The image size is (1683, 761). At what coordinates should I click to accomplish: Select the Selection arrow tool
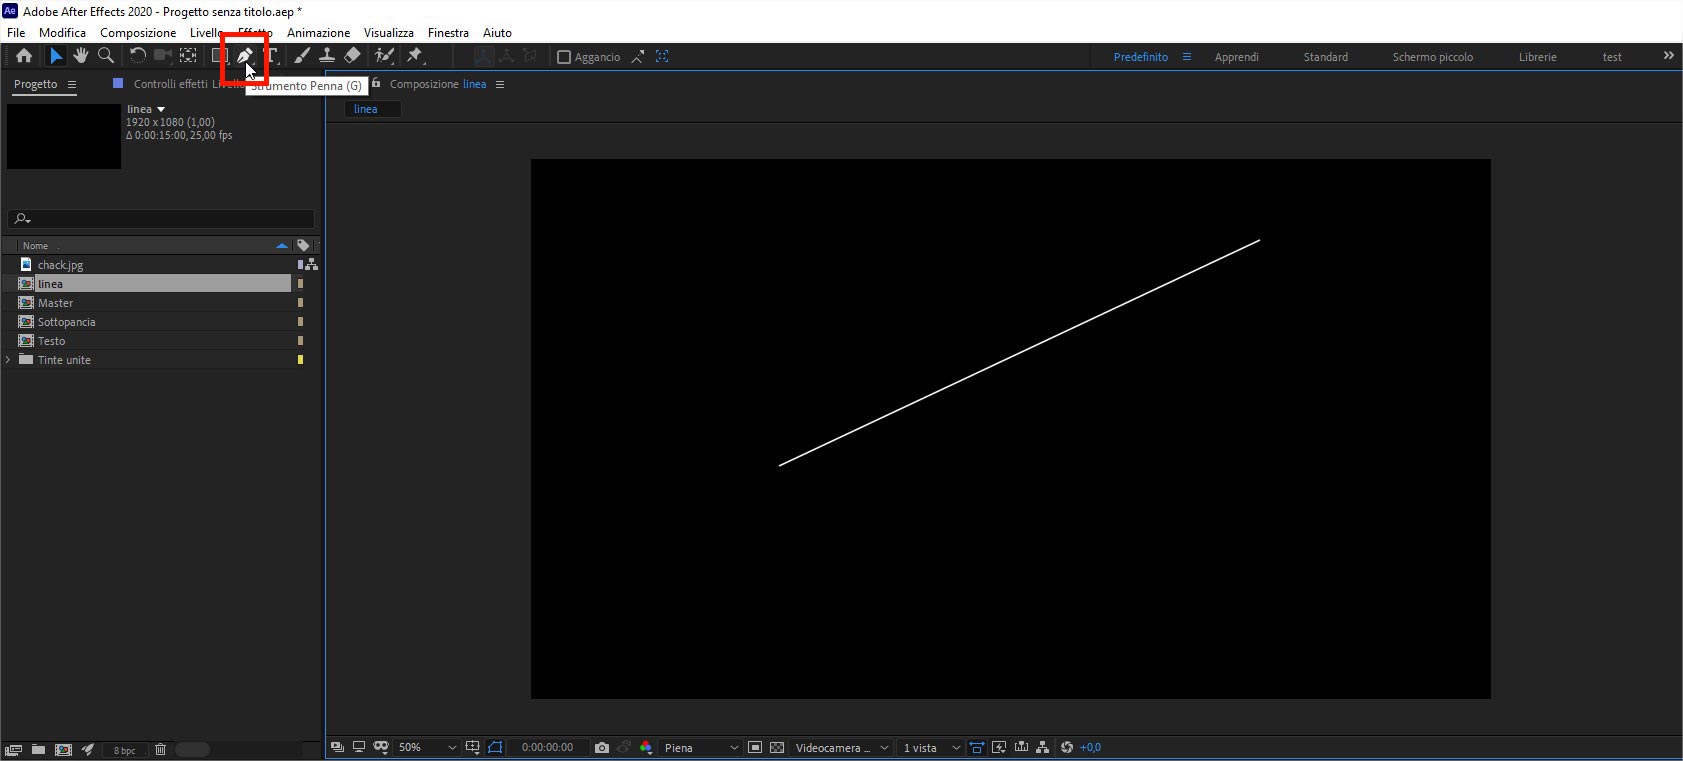(x=56, y=56)
